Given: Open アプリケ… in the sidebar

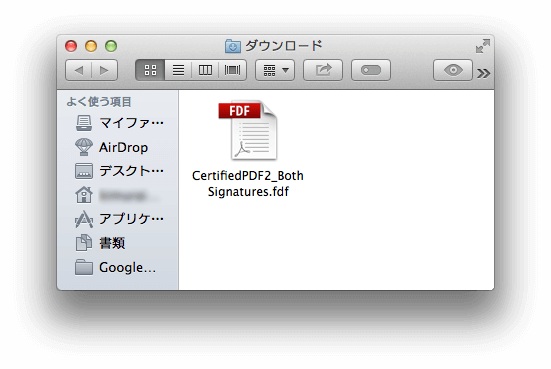Looking at the screenshot, I should [x=119, y=219].
